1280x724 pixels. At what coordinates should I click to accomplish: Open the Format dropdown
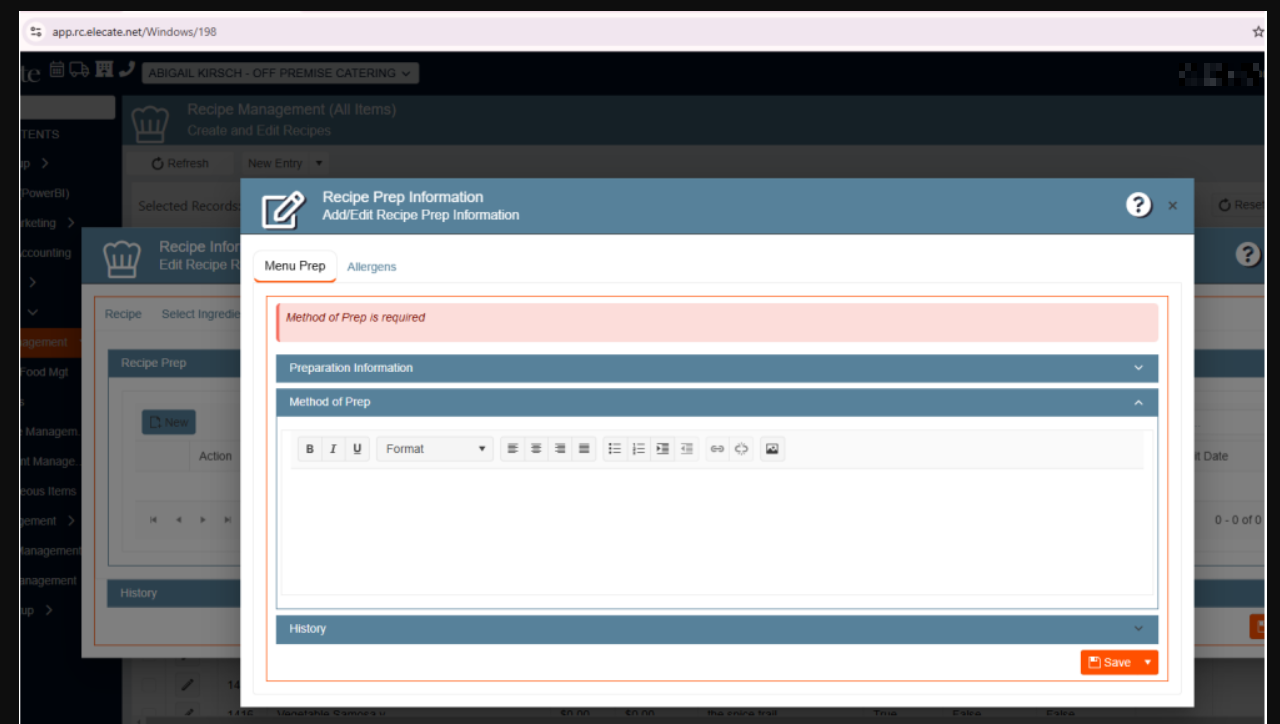pos(435,449)
